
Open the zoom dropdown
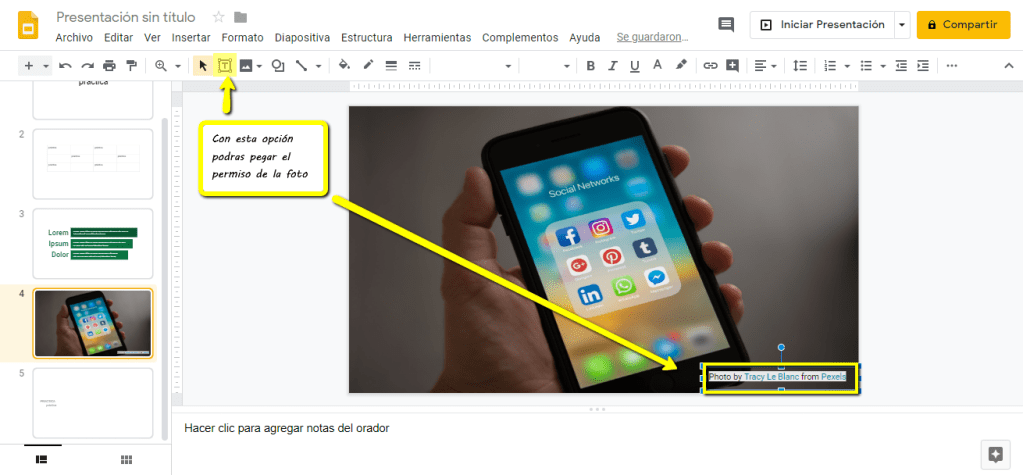tap(165, 66)
